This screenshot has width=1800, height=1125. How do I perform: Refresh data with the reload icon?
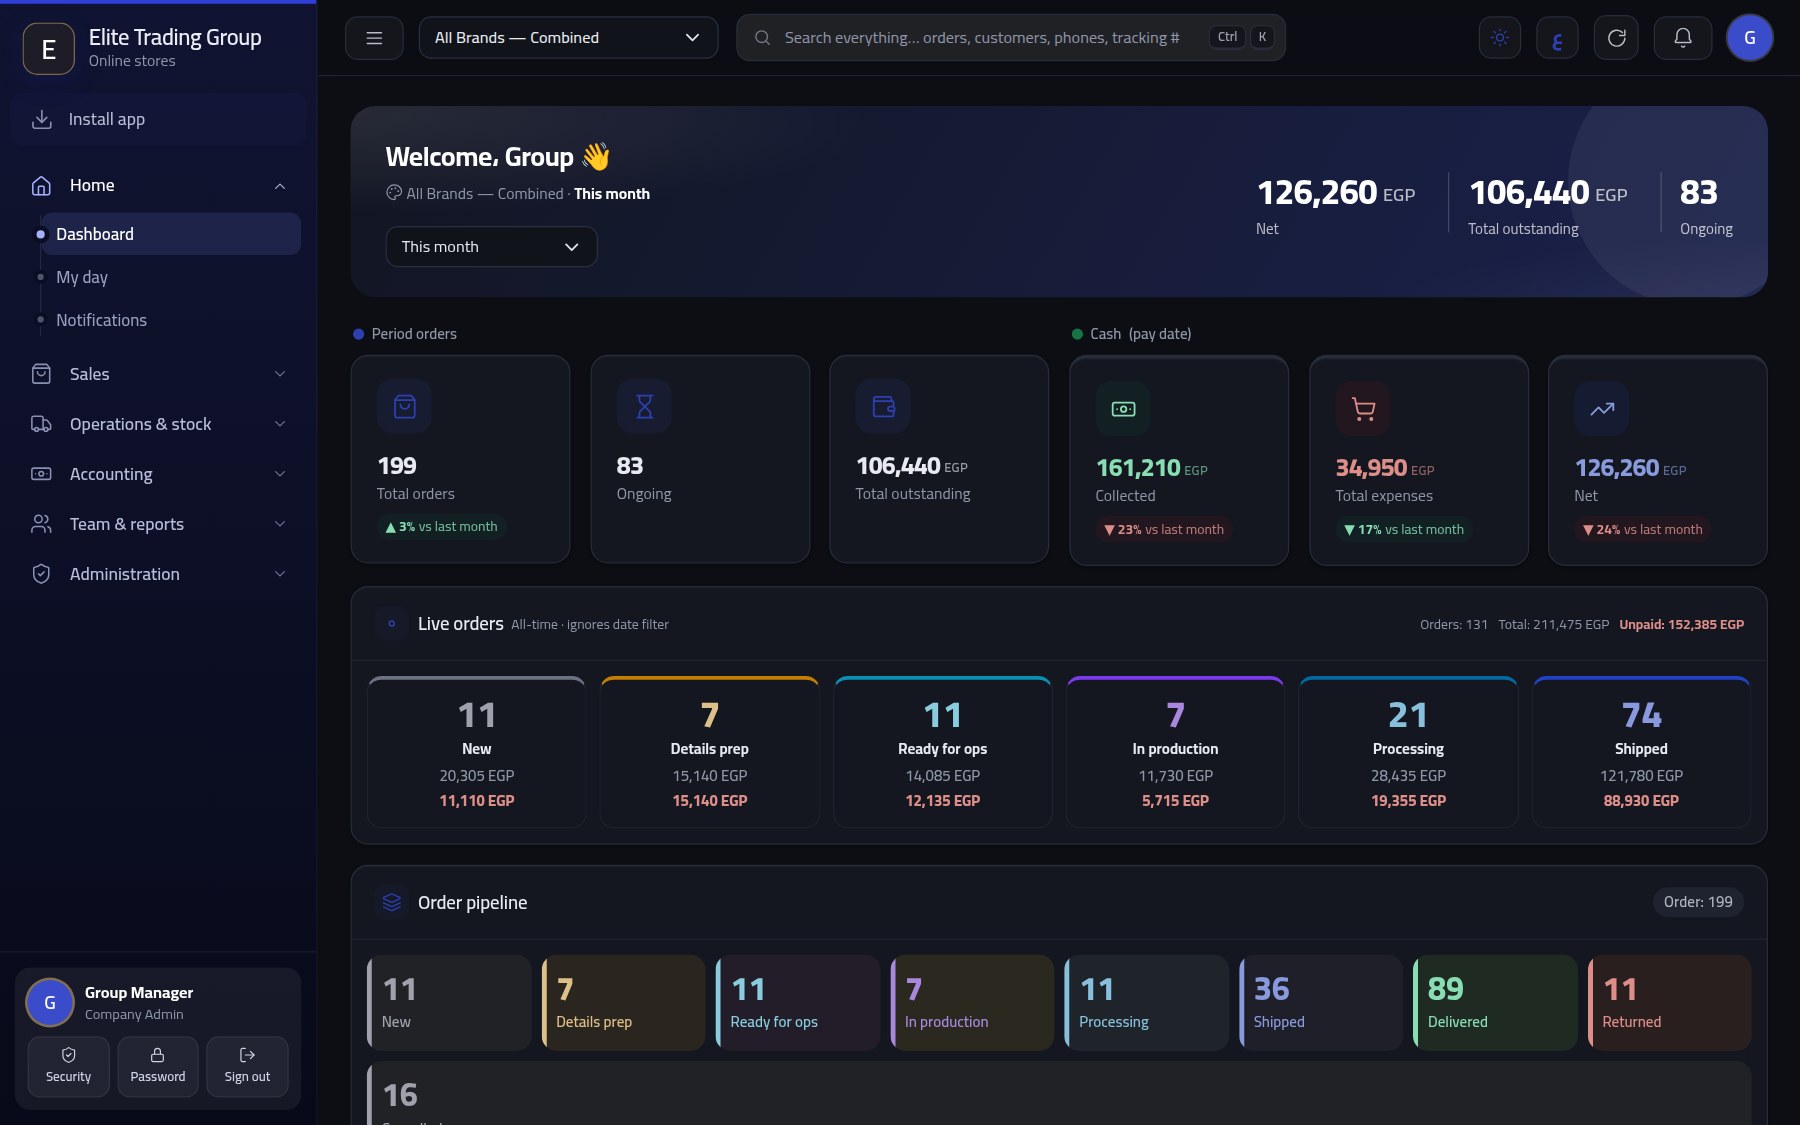(x=1616, y=38)
